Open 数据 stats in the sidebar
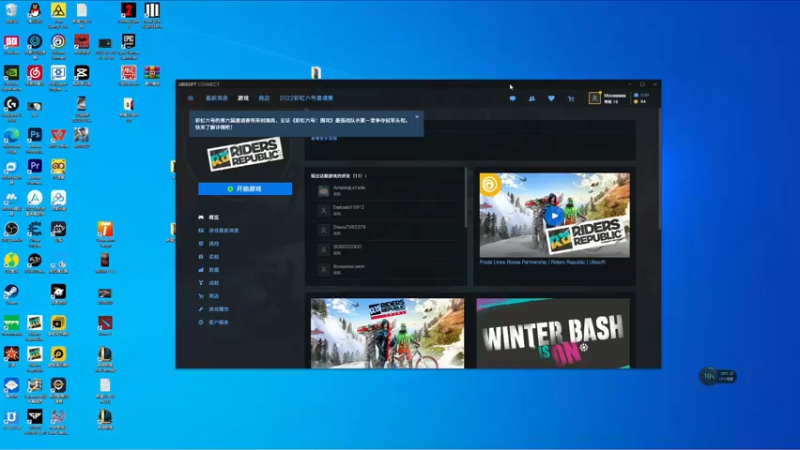The image size is (800, 450). 214,270
